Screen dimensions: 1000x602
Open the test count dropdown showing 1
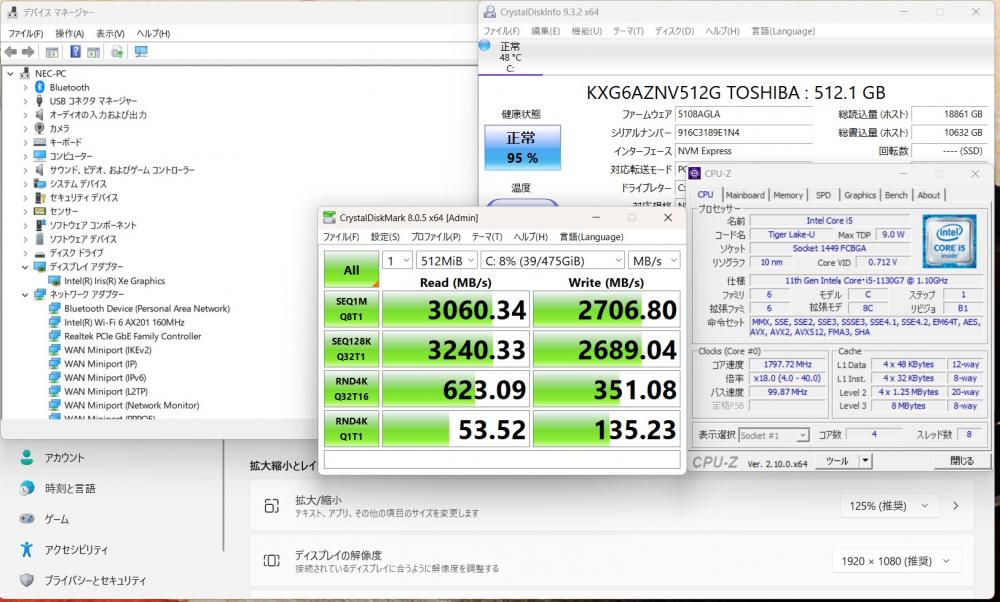[x=397, y=261]
